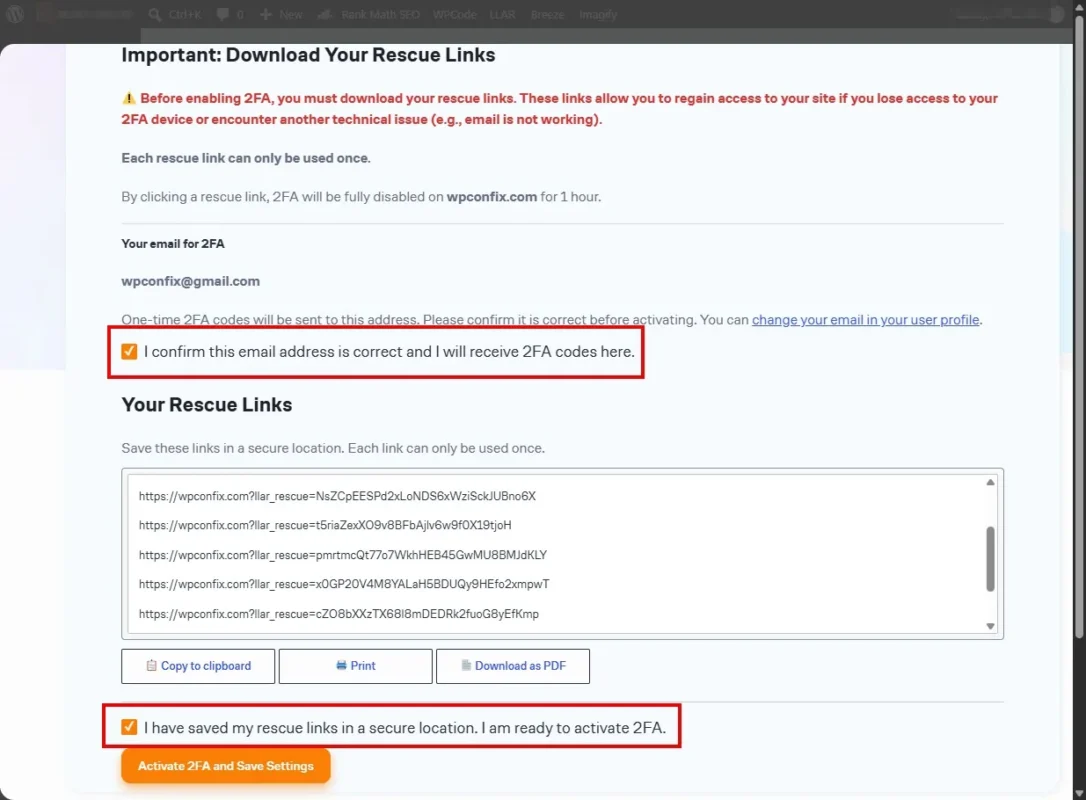Click rescue link ending pmrtmcQt77o7WkhHEB45GwMU8BMJdKLY
The height and width of the screenshot is (800, 1086).
[343, 555]
